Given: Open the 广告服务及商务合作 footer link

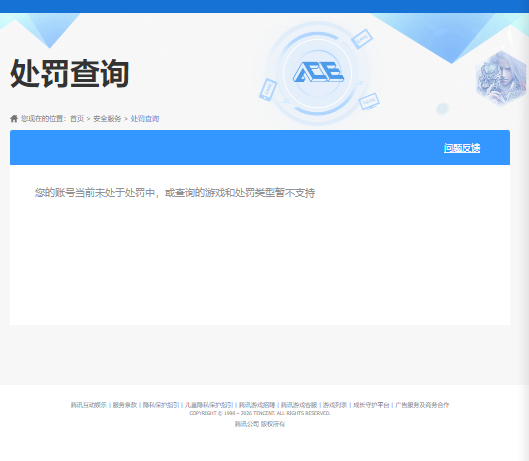Looking at the screenshot, I should click(422, 405).
